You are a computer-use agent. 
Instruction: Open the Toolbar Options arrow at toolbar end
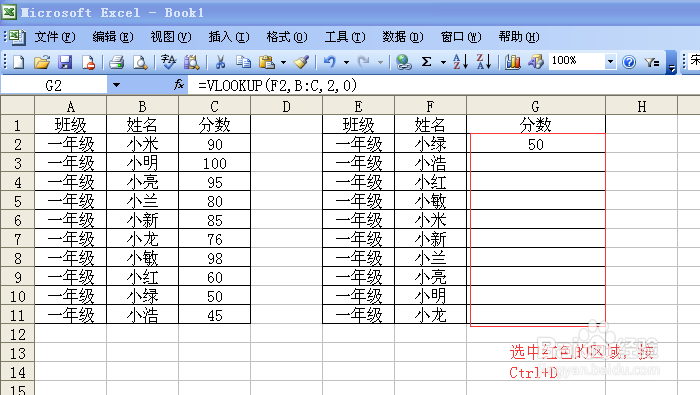(671, 62)
